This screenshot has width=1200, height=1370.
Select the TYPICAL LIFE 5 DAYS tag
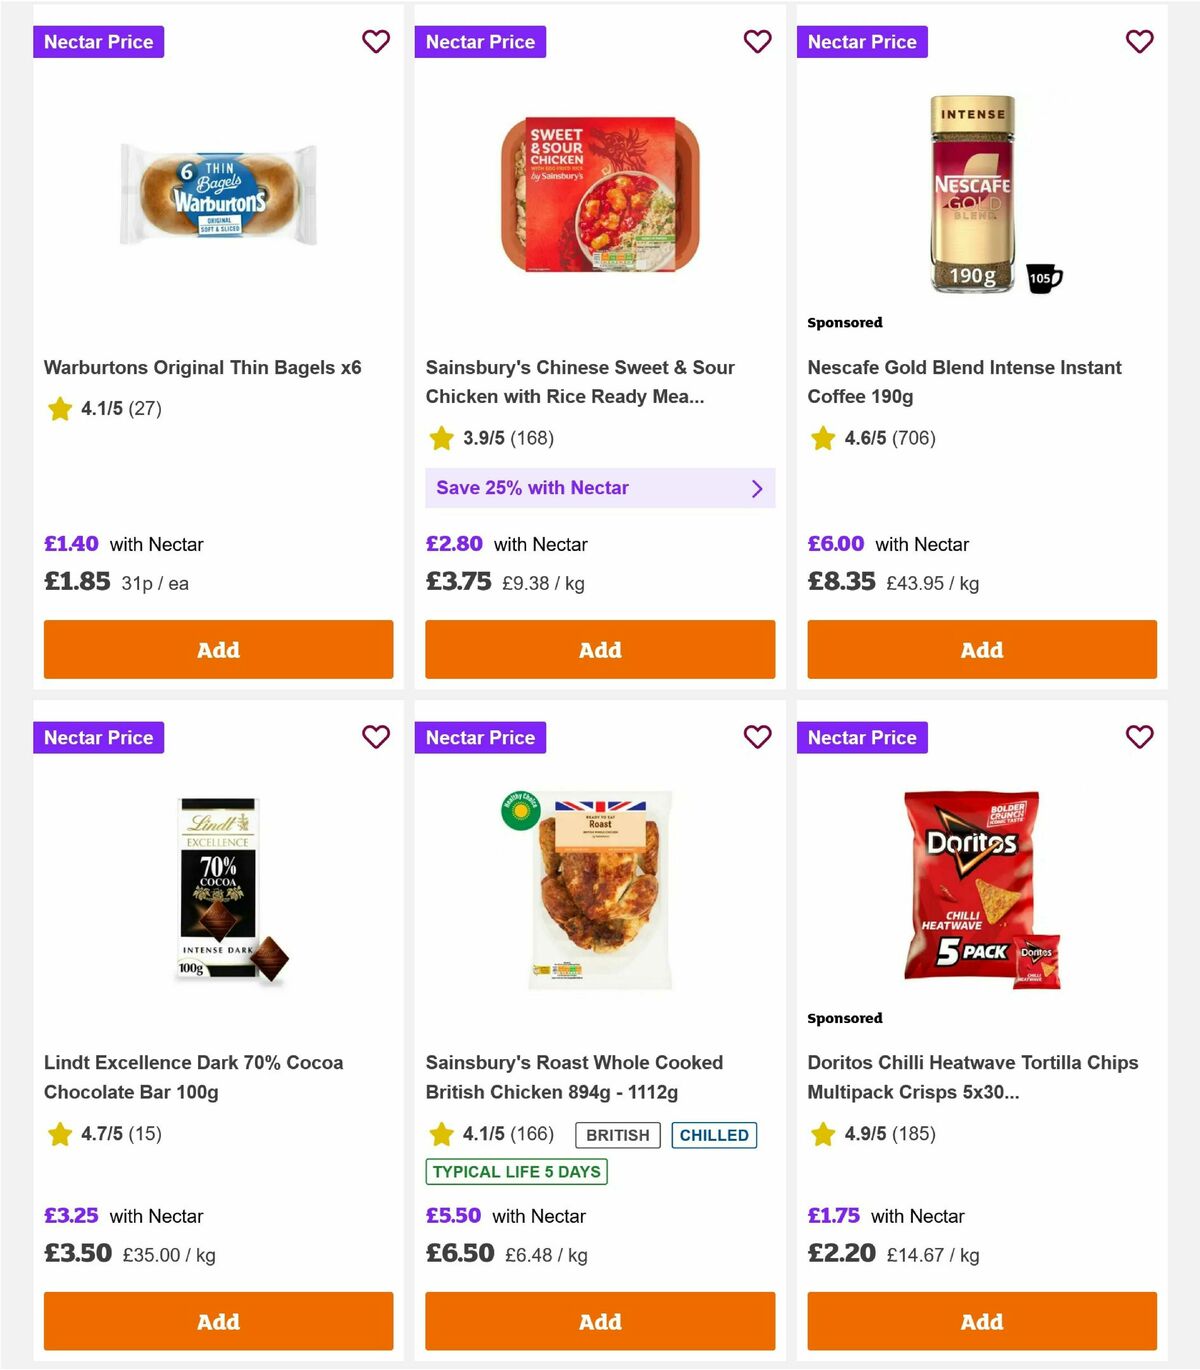[515, 1171]
